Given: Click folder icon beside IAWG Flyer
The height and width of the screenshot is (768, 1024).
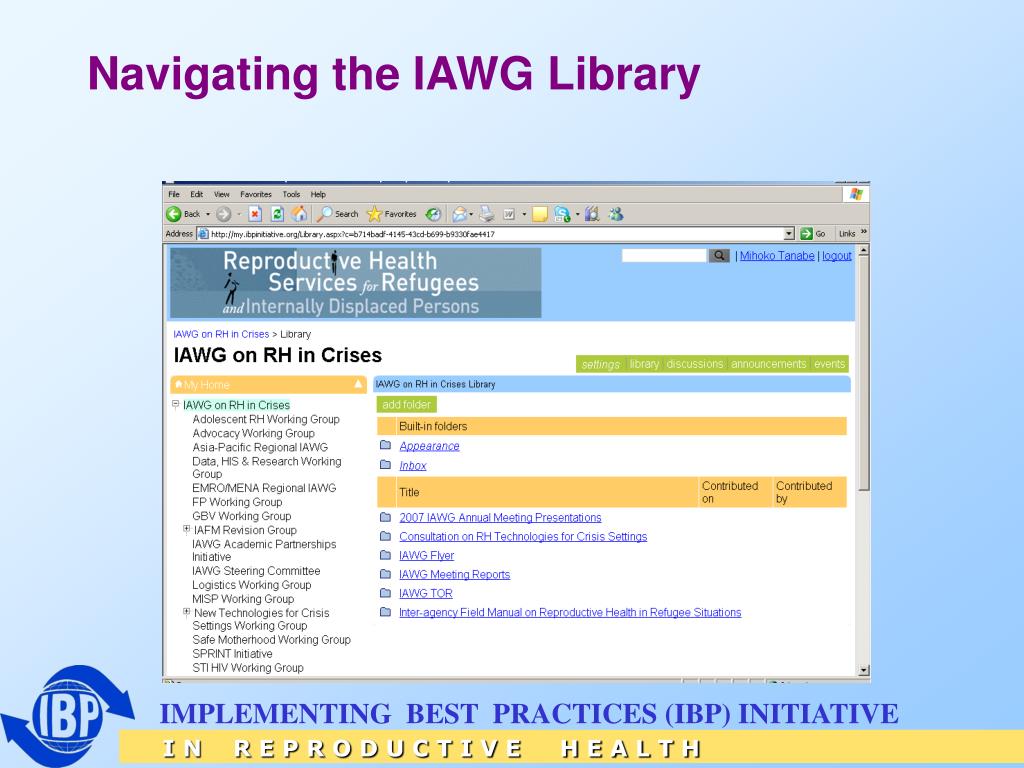Looking at the screenshot, I should point(385,555).
